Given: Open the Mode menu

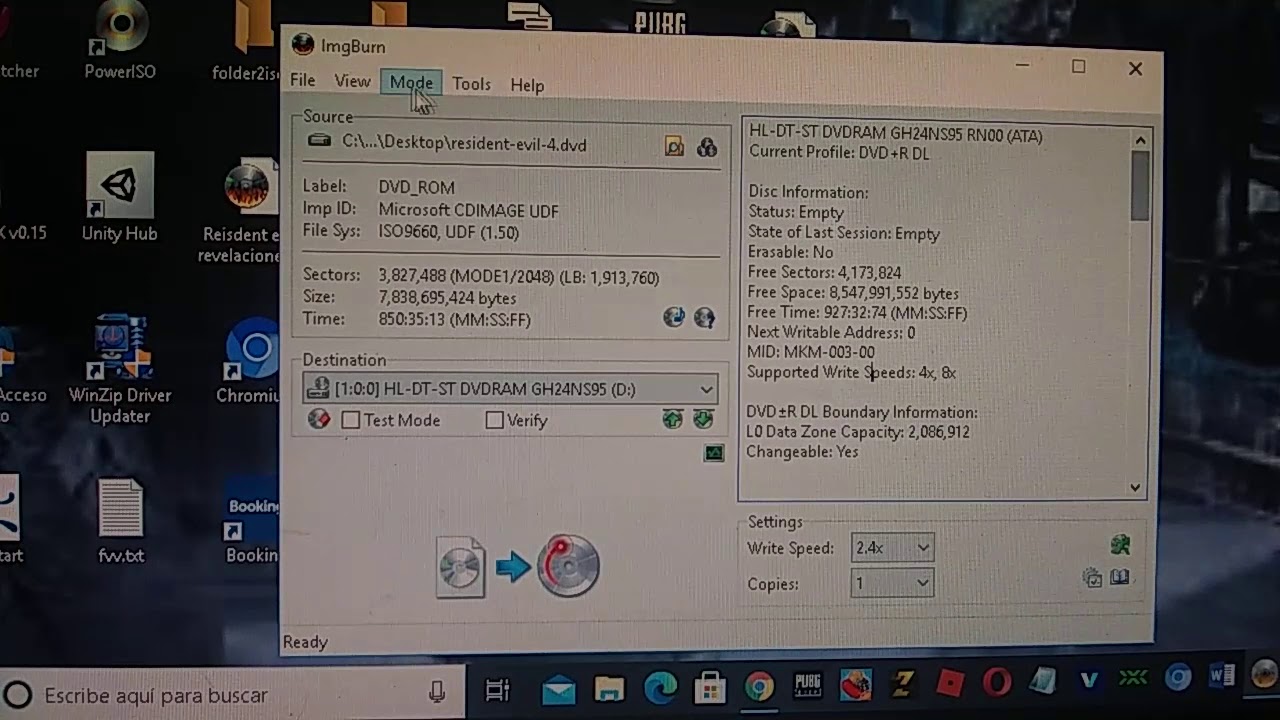Looking at the screenshot, I should 411,82.
